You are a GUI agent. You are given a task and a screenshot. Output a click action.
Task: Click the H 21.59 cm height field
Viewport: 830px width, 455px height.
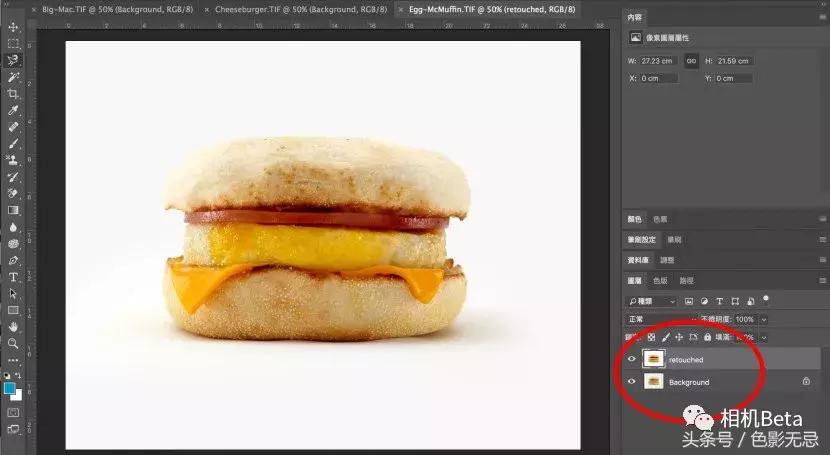point(734,61)
